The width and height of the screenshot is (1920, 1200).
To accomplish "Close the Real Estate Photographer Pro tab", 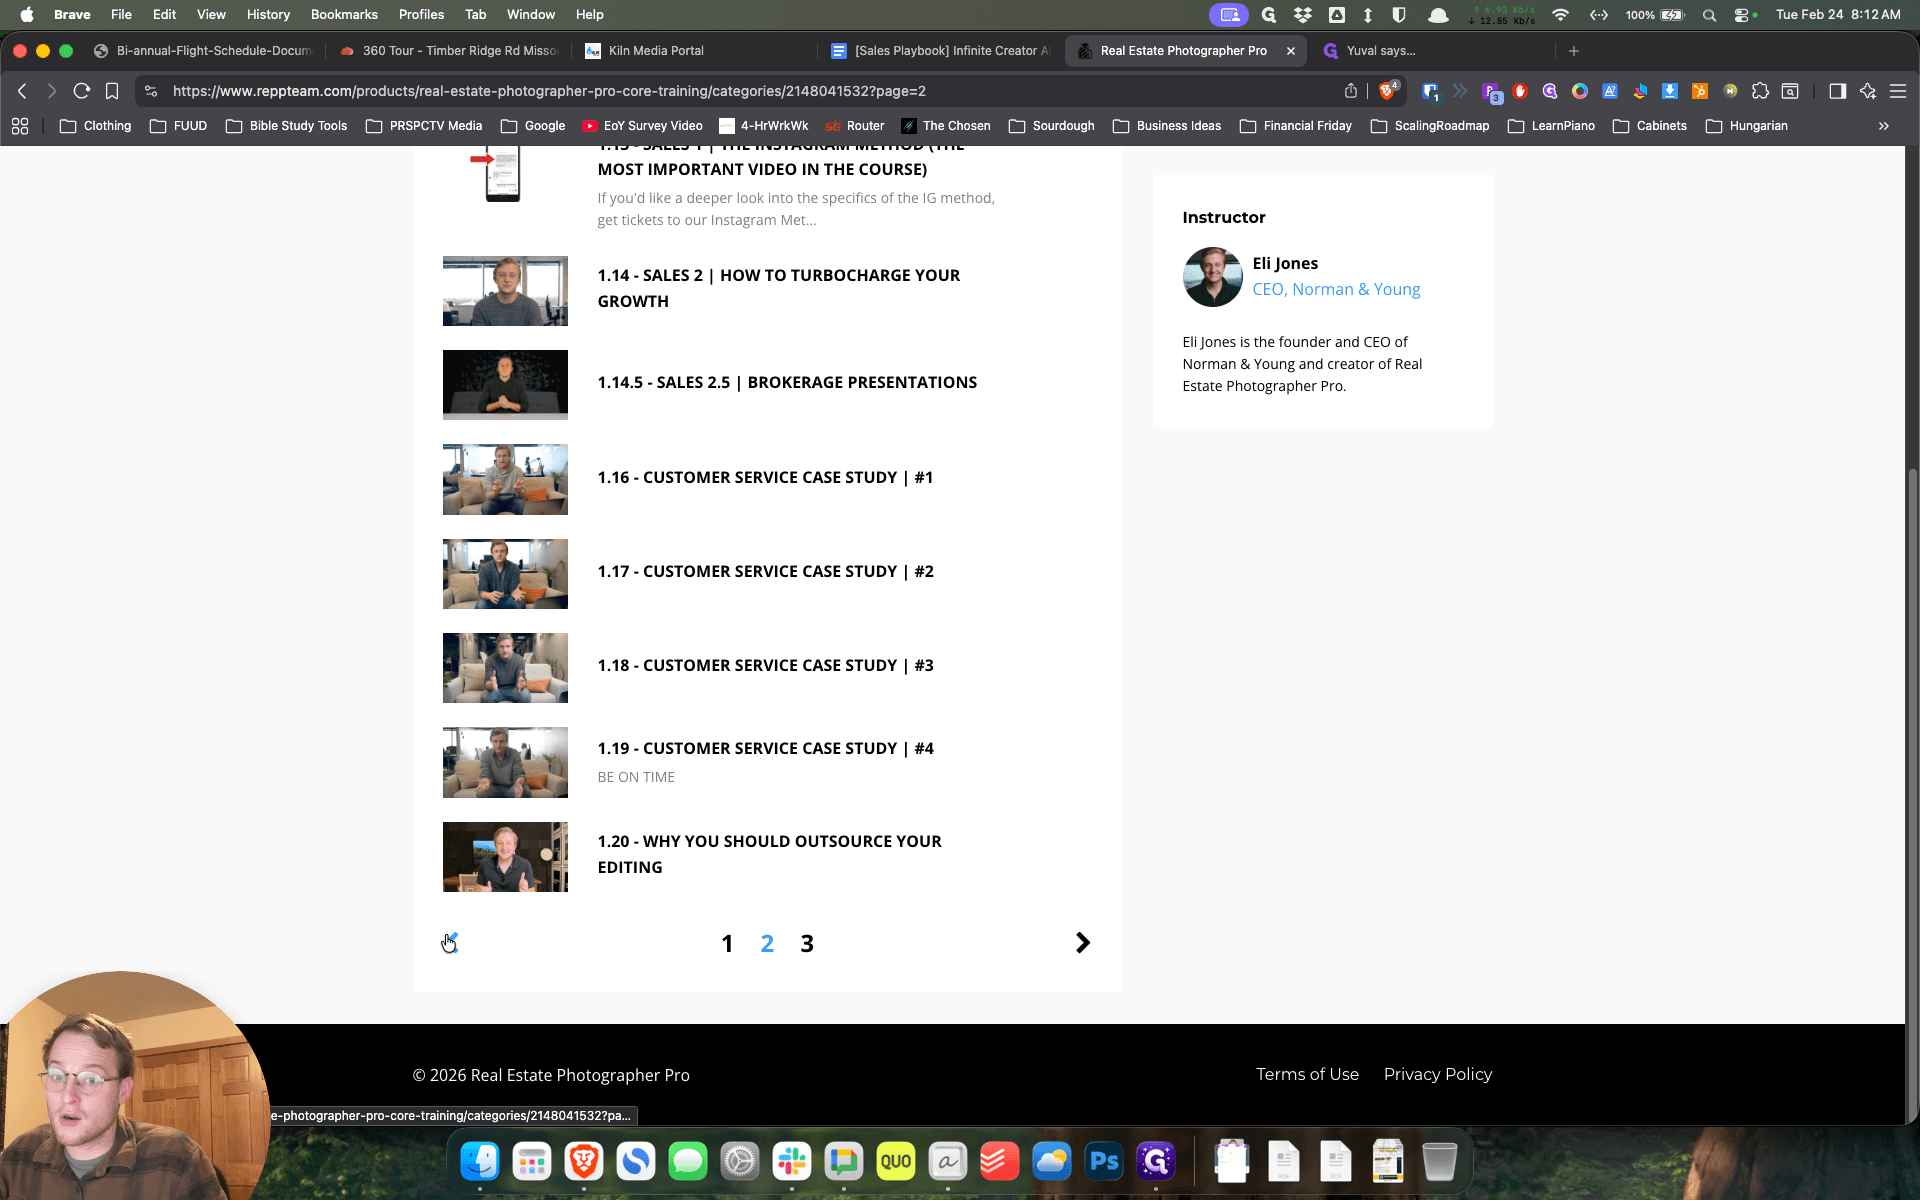I will (1290, 51).
